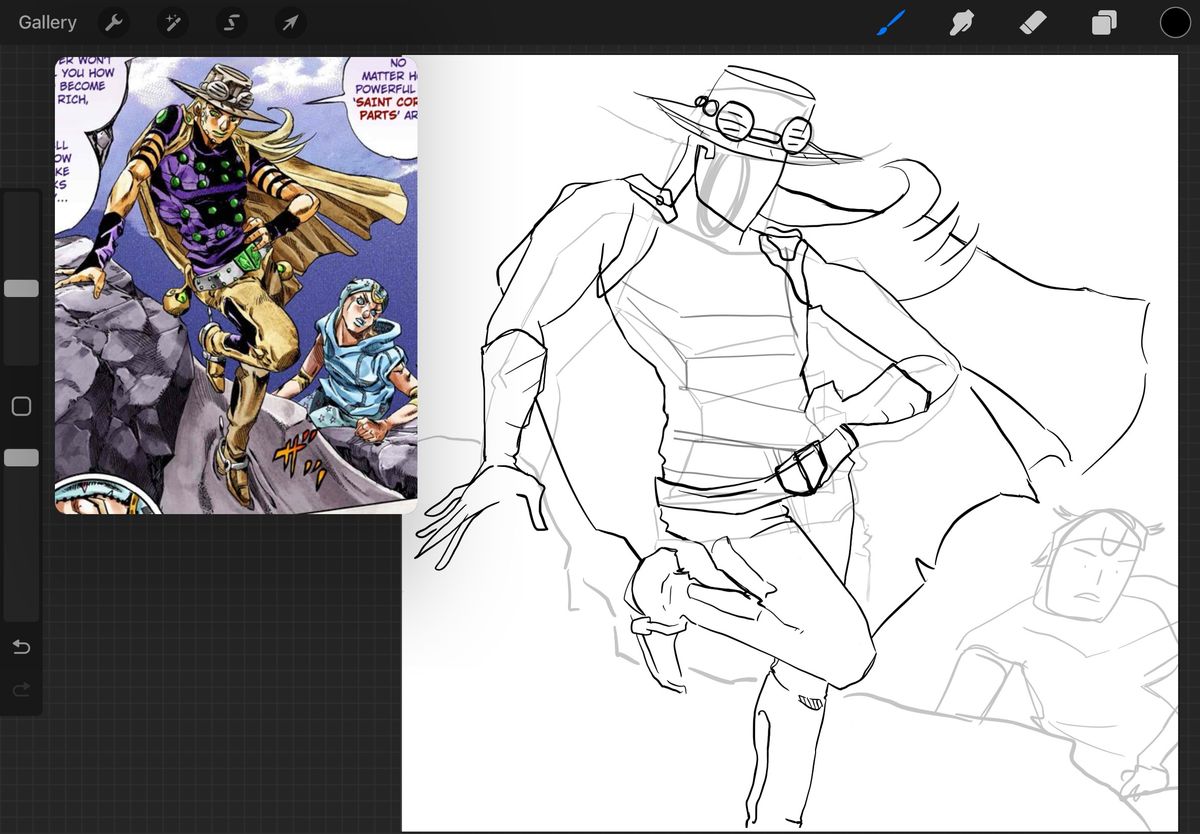Viewport: 1200px width, 834px height.
Task: Tap the floating reference image window
Action: [236, 285]
